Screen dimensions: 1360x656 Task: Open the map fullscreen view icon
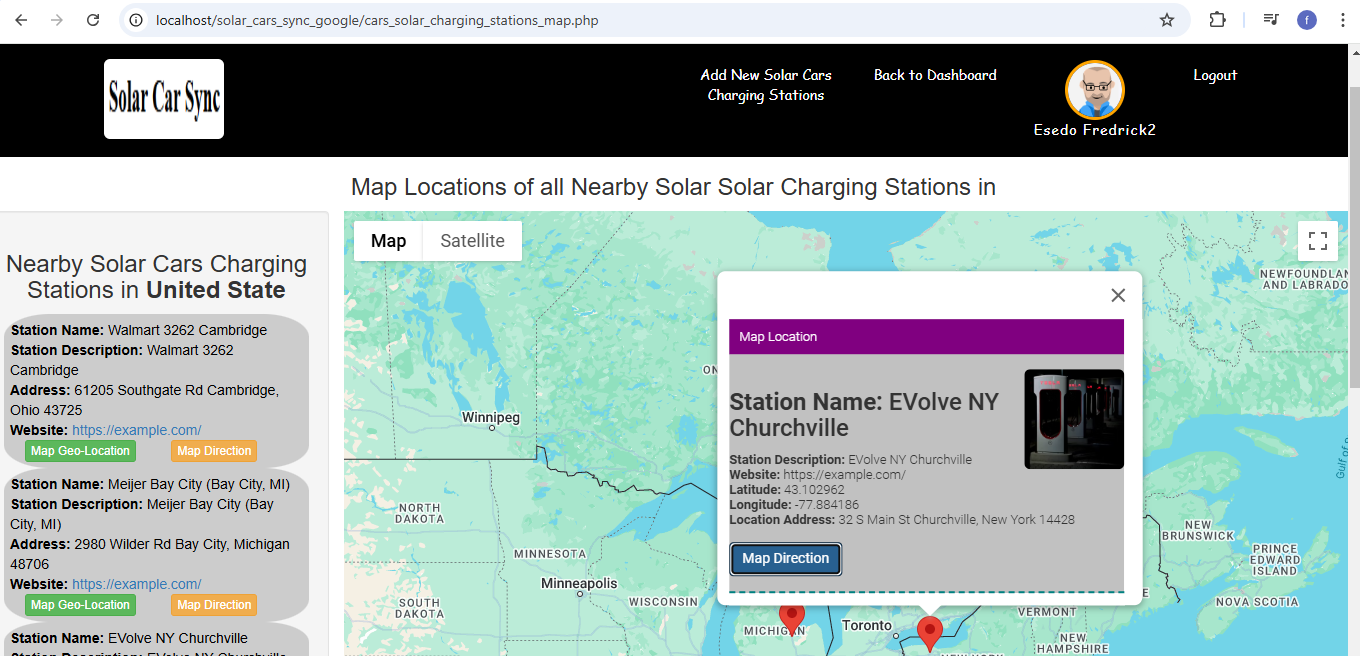click(1317, 240)
